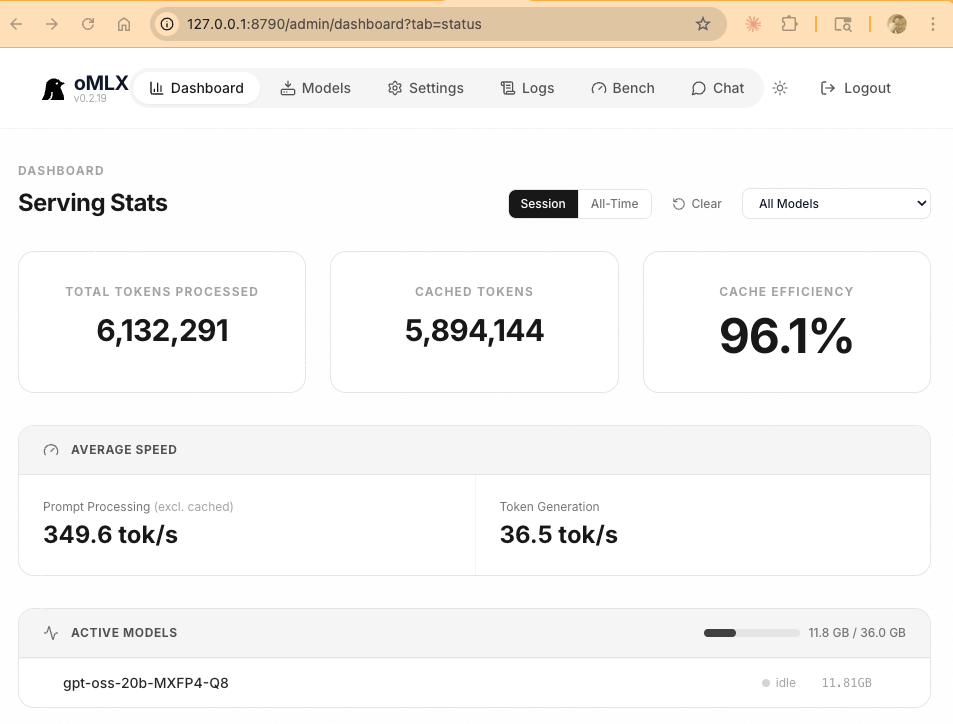Image resolution: width=953 pixels, height=724 pixels.
Task: Click the browser home icon
Action: (x=124, y=24)
